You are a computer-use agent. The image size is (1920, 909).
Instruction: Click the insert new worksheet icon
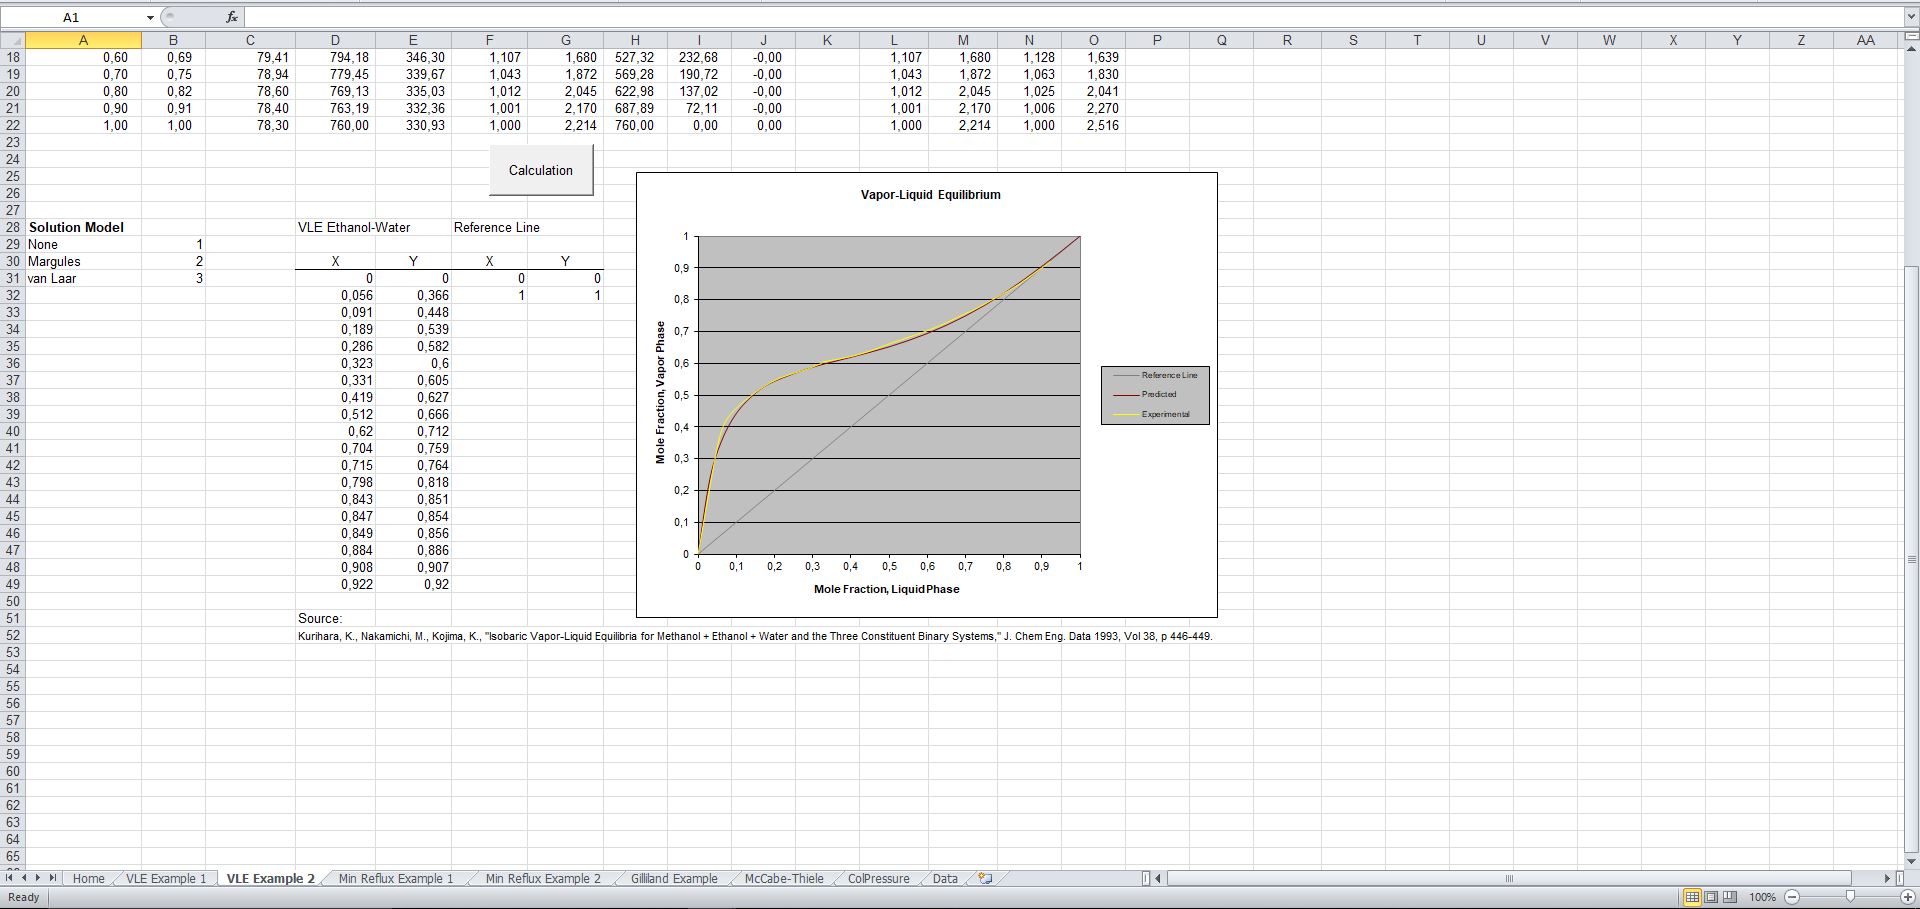pos(985,879)
